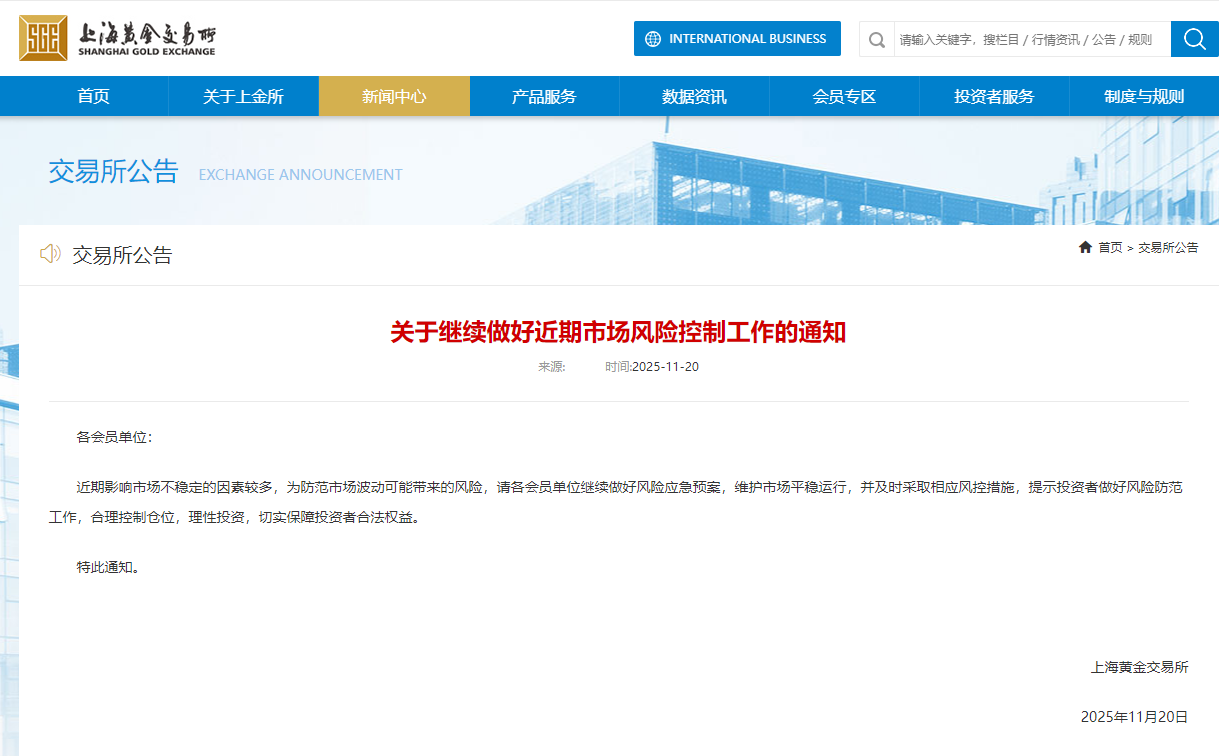Click the globe icon on INTERNATIONAL BUSINESS button
Screen dimensions: 1219x756
coord(654,38)
